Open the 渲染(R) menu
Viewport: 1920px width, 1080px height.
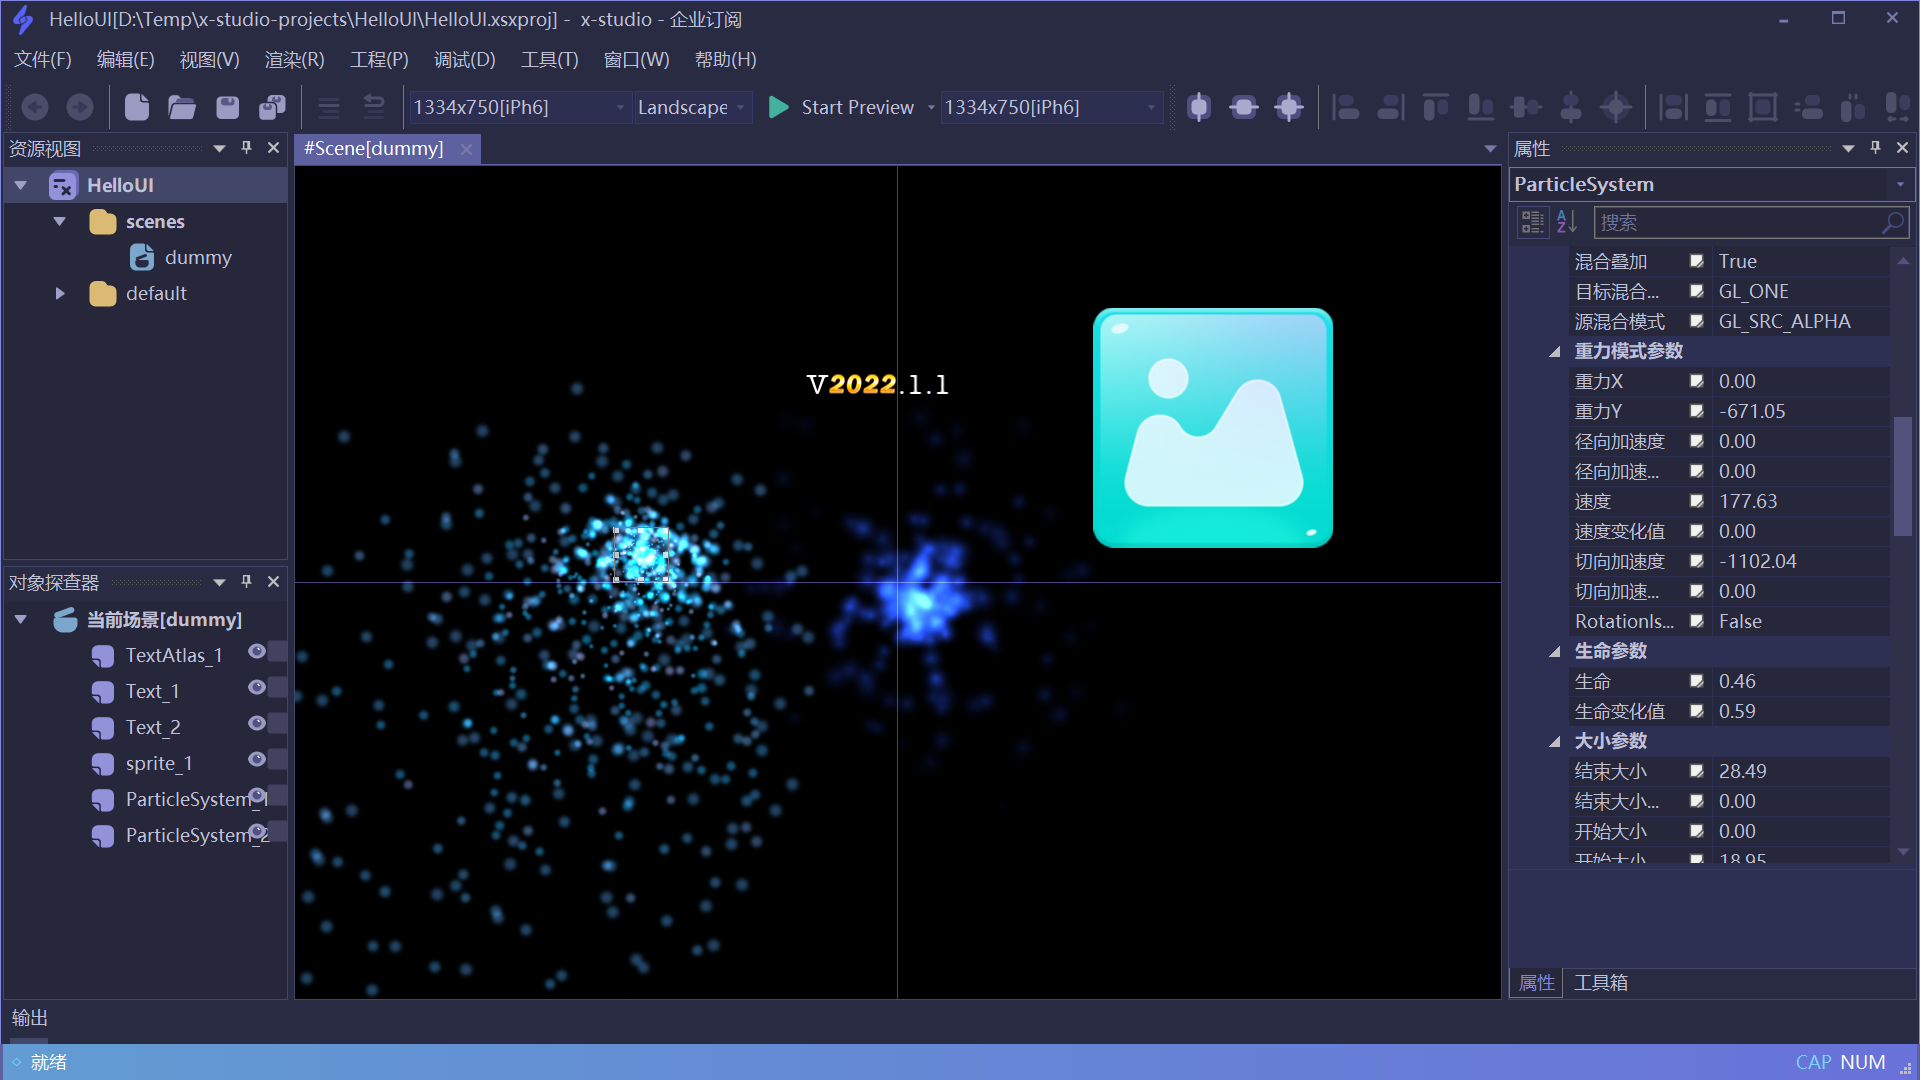(x=294, y=60)
